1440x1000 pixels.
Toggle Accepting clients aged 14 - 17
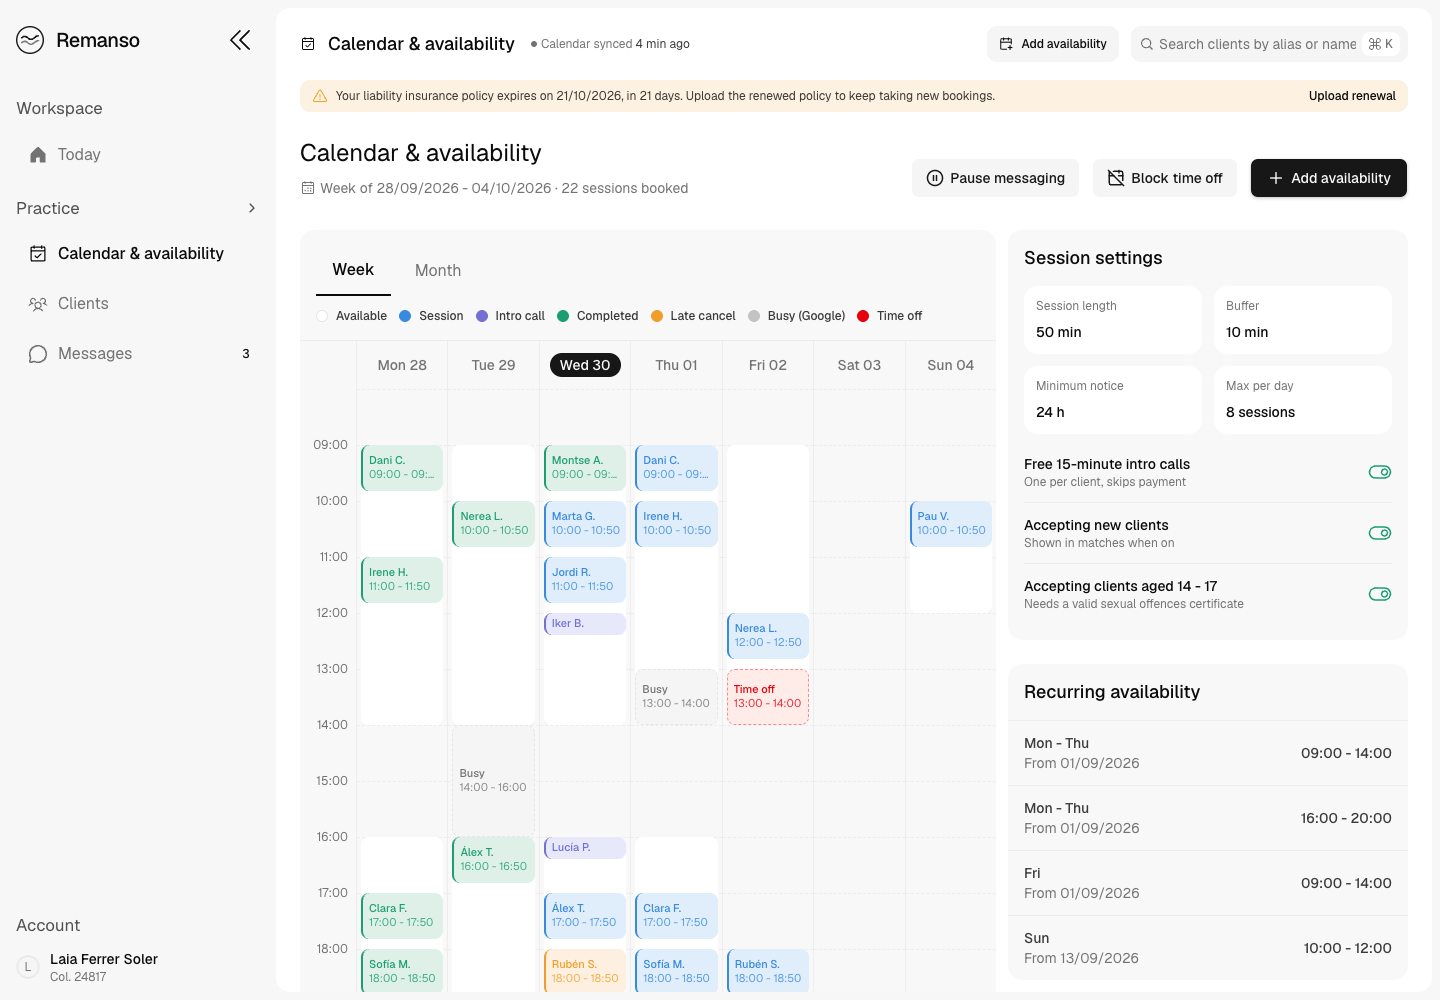click(x=1380, y=594)
